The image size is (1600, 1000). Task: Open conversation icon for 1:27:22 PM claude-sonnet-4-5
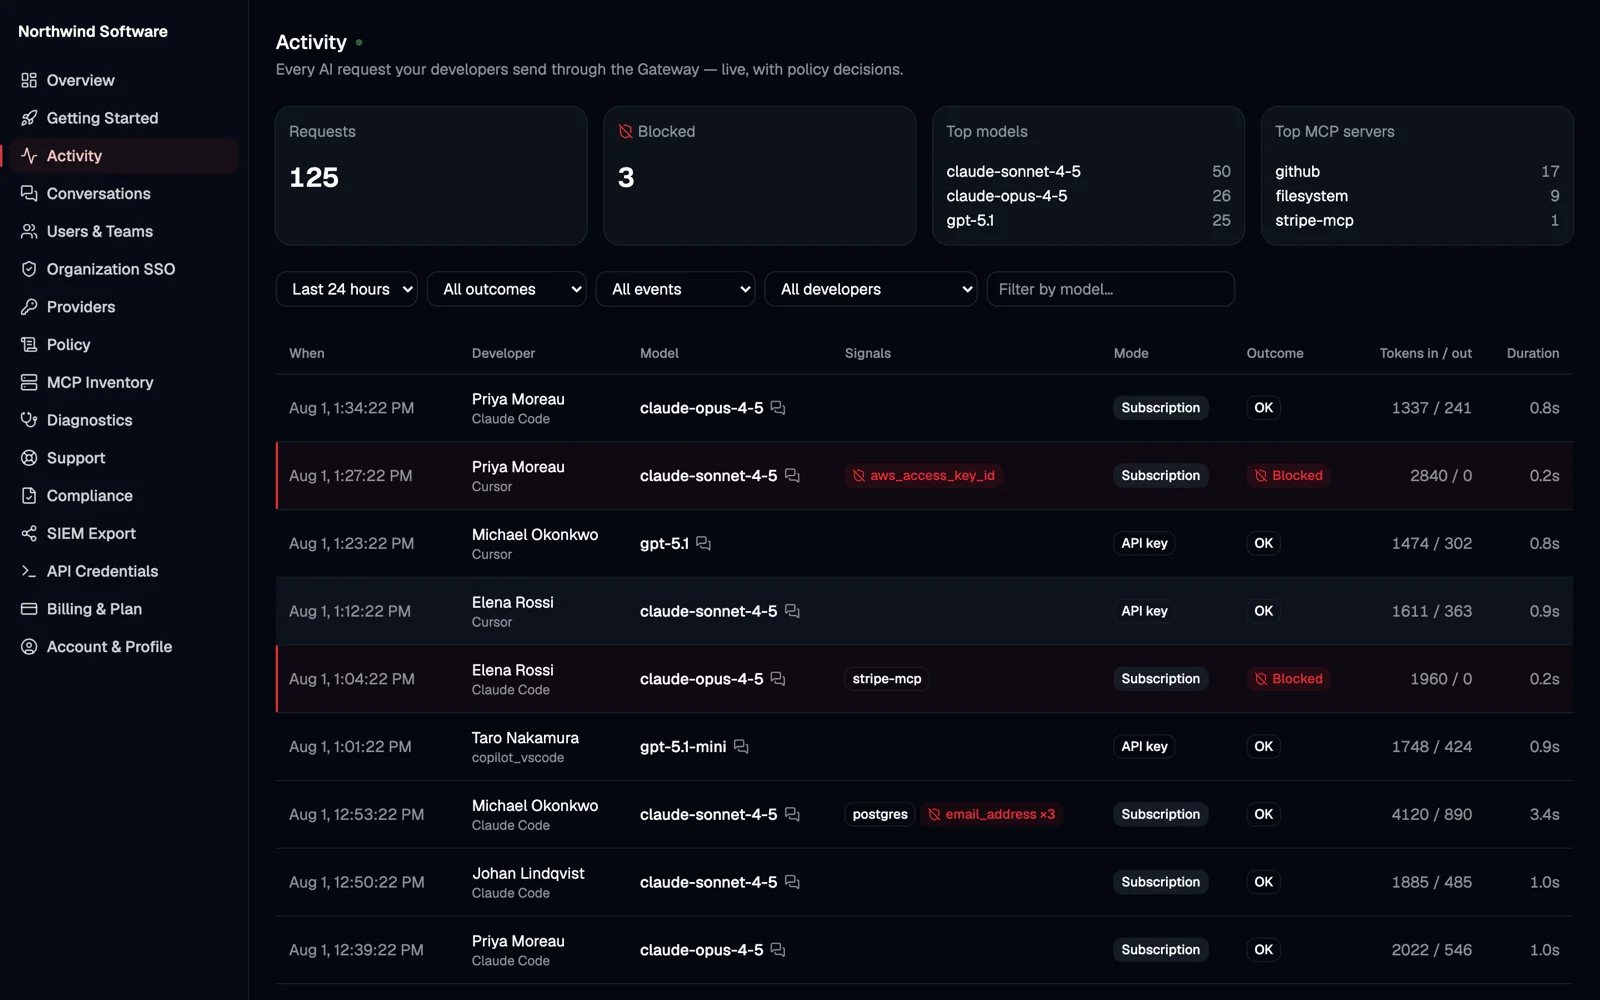792,476
